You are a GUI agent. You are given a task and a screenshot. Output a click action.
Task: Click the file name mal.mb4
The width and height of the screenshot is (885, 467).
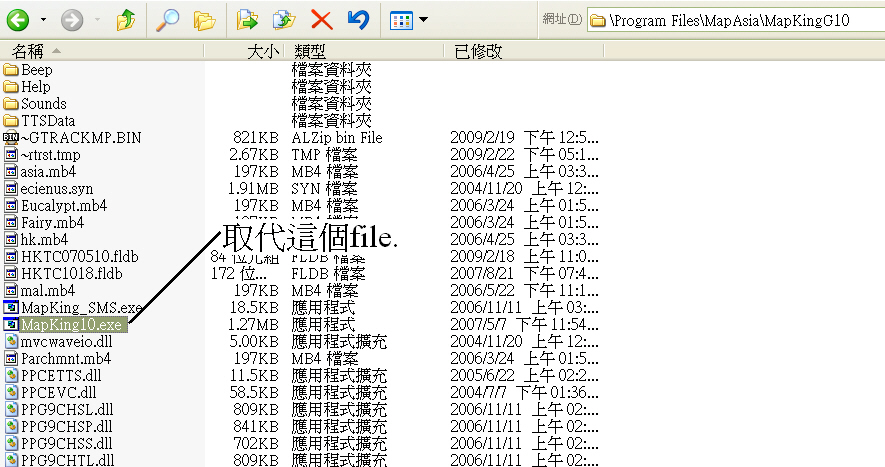(x=47, y=290)
